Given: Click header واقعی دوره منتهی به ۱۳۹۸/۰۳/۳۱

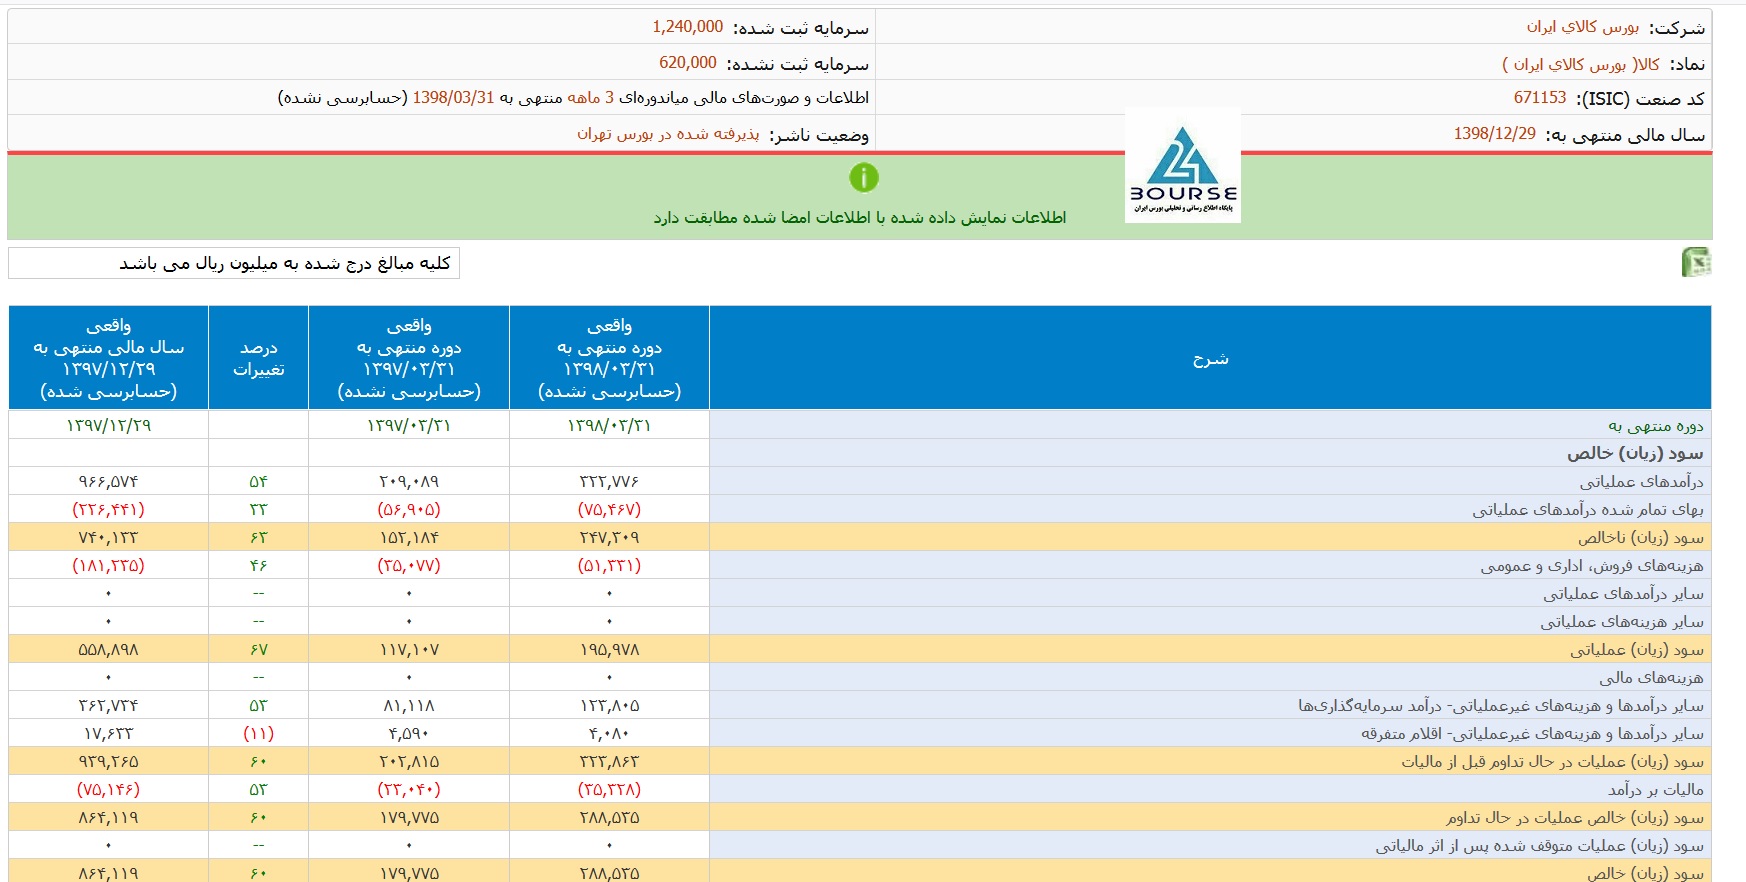Looking at the screenshot, I should tap(610, 358).
